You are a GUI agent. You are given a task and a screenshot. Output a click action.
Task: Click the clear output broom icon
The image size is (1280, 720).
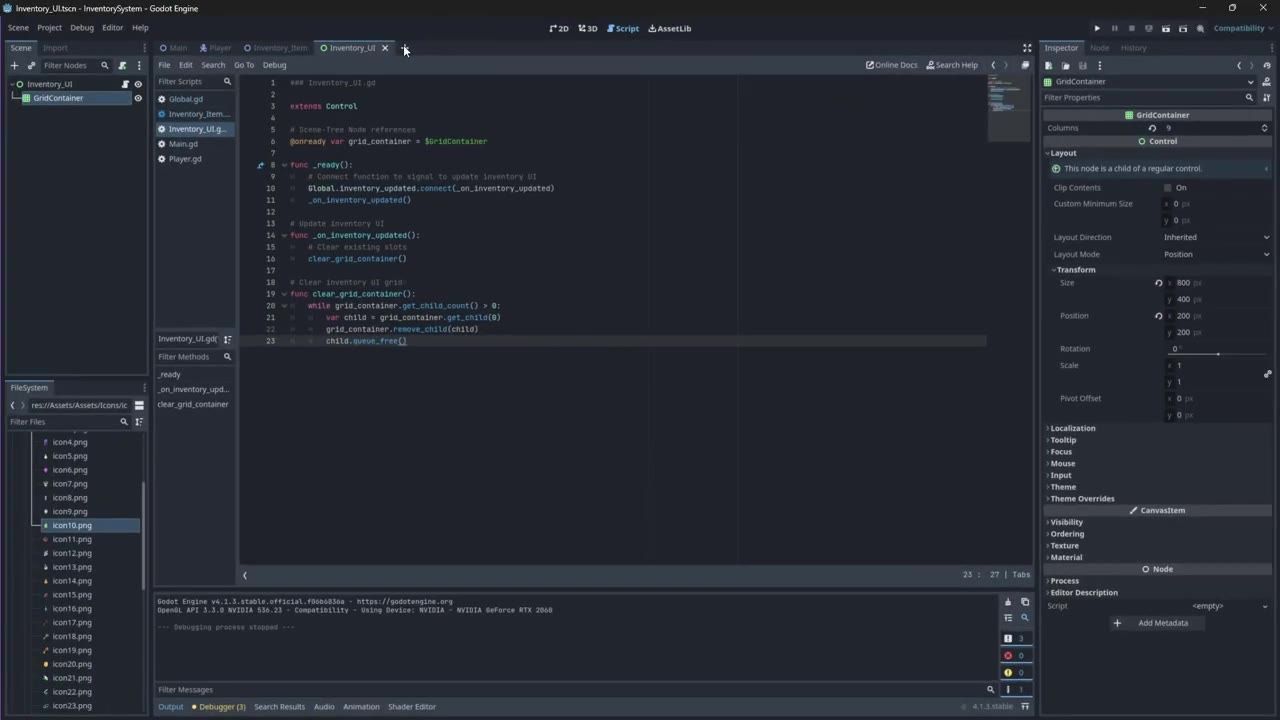[1008, 602]
